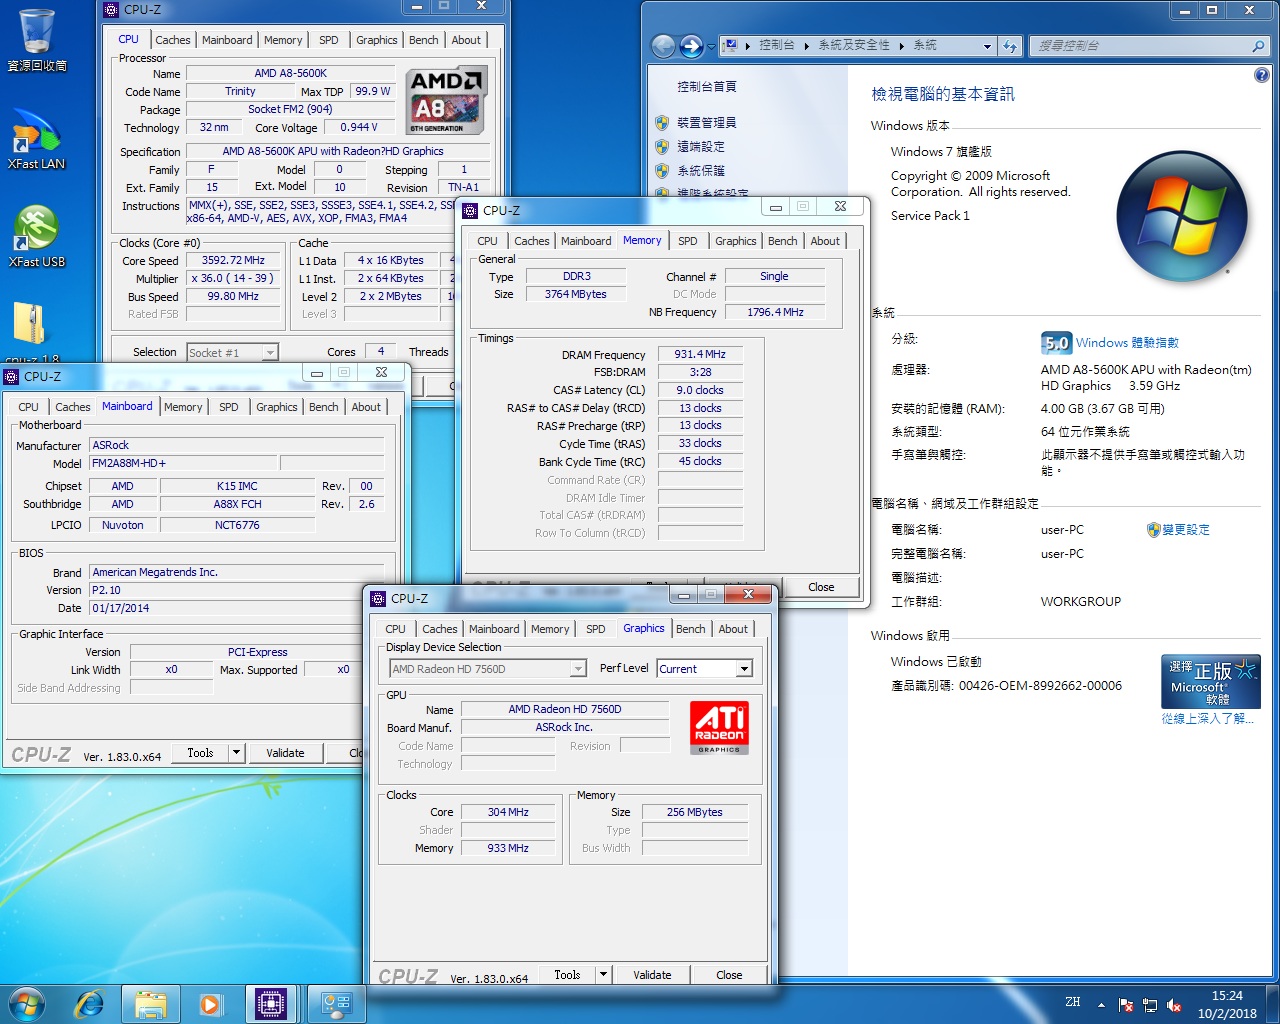1280x1024 pixels.
Task: Launch XFast LAN desktop shortcut
Action: pyautogui.click(x=36, y=140)
